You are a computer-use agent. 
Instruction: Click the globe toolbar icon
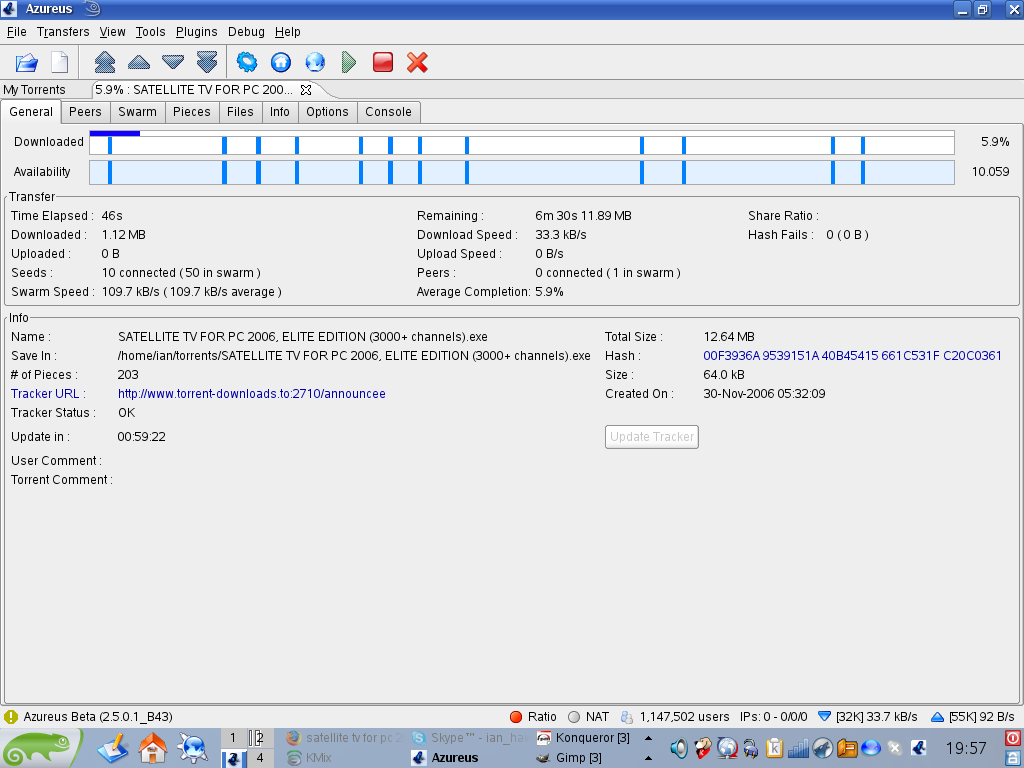pos(315,63)
